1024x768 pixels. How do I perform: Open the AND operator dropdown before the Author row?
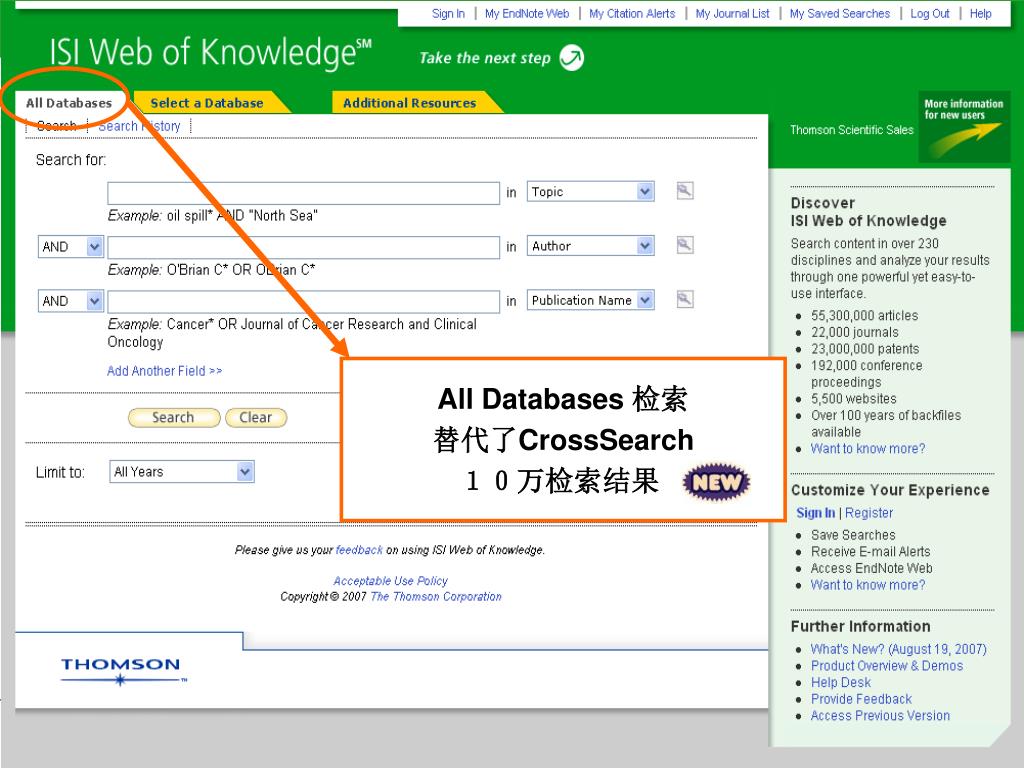pyautogui.click(x=71, y=247)
